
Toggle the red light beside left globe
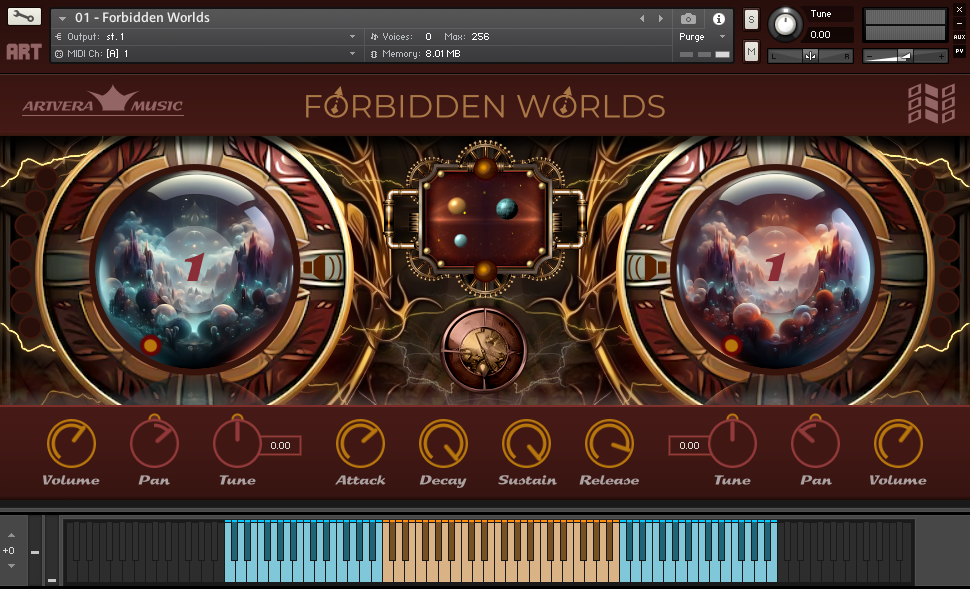150,345
